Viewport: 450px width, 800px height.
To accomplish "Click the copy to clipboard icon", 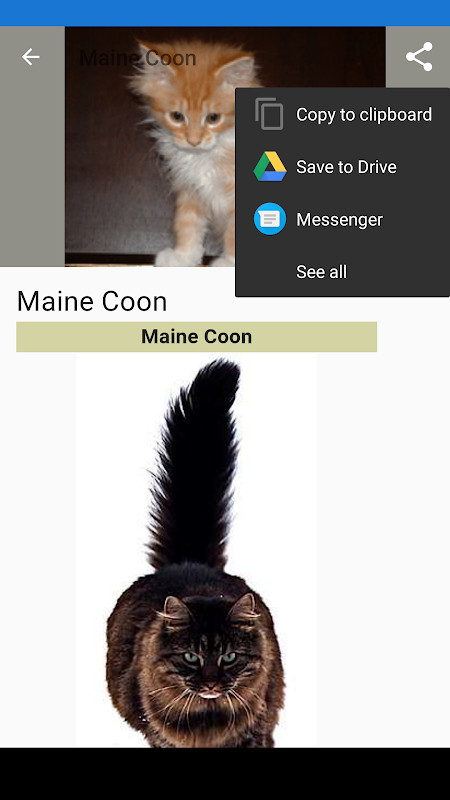I will pos(269,114).
